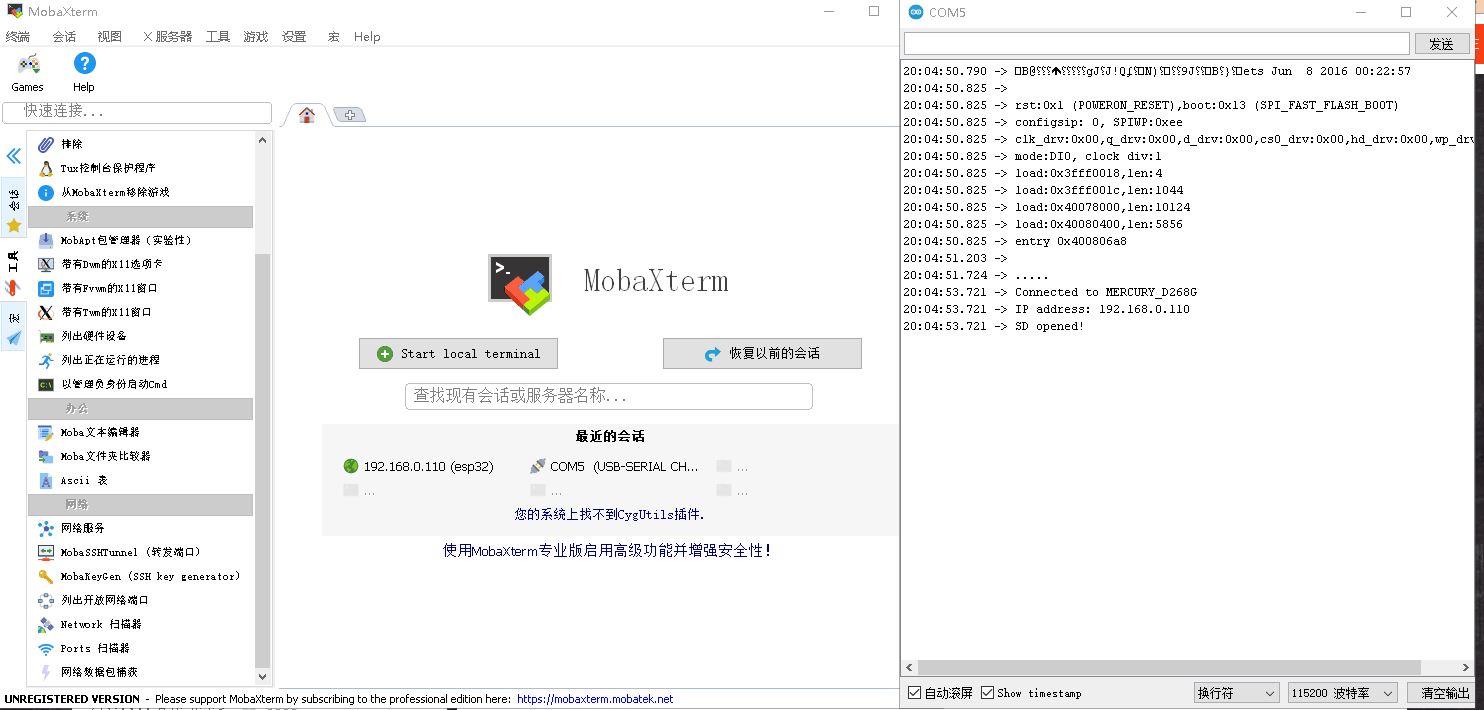This screenshot has height=710, width=1484.
Task: Open the X 服务器 menu
Action: [168, 37]
